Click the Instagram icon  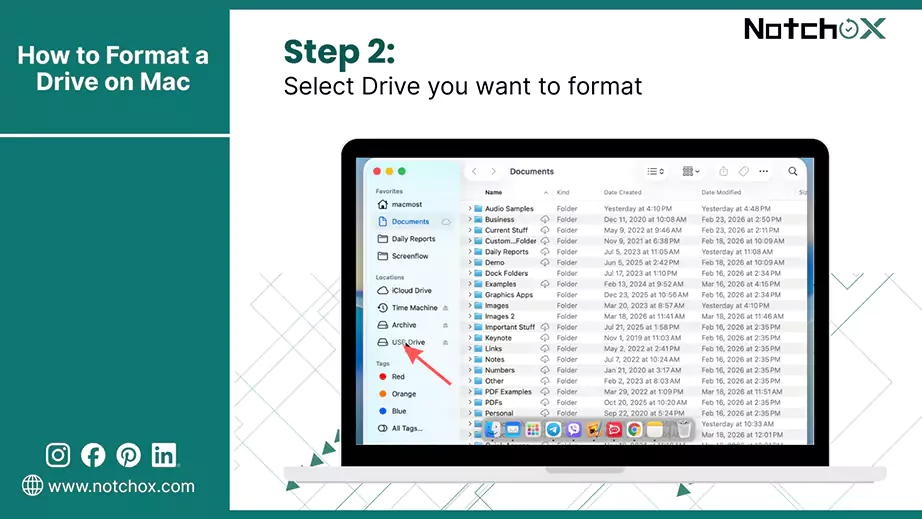coord(58,455)
